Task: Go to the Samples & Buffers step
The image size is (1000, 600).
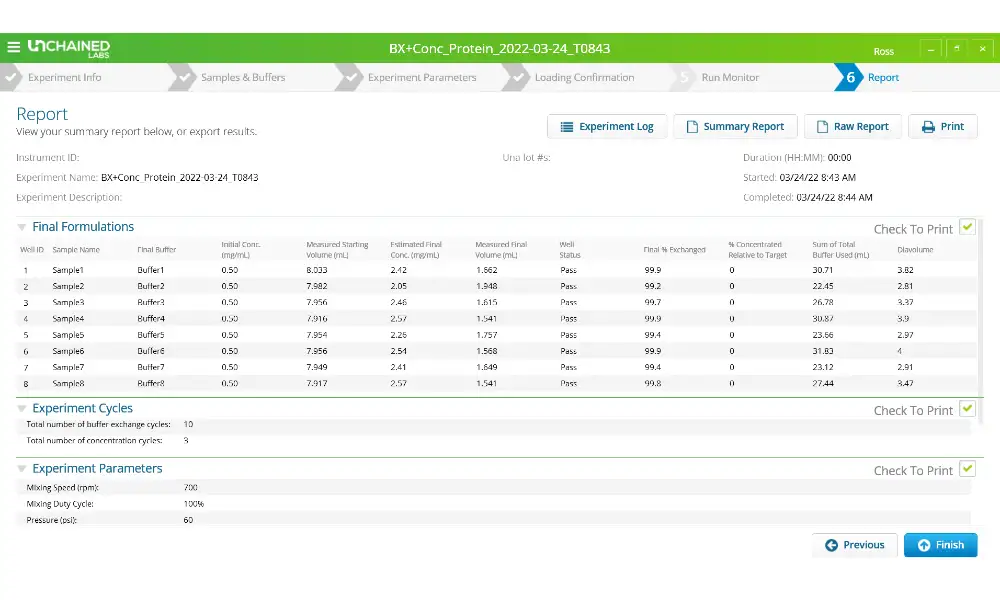Action: [242, 77]
